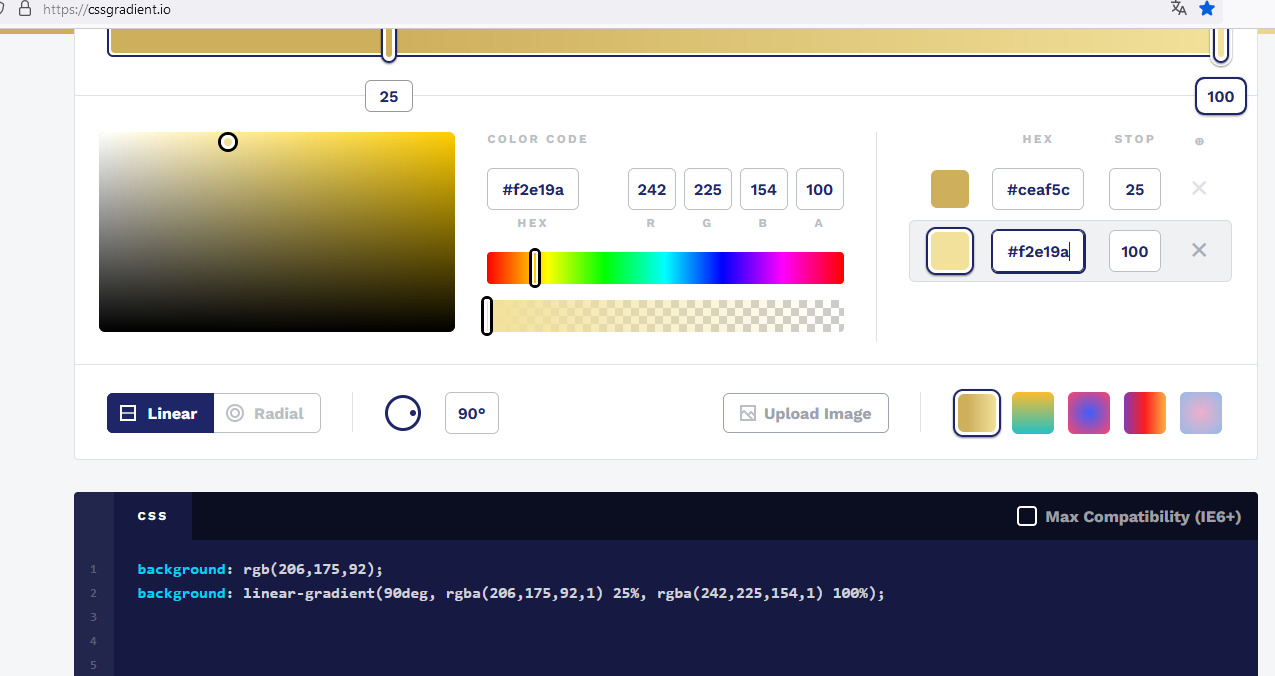Click the #ceaf5c color swatch
The width and height of the screenshot is (1275, 676).
point(949,189)
